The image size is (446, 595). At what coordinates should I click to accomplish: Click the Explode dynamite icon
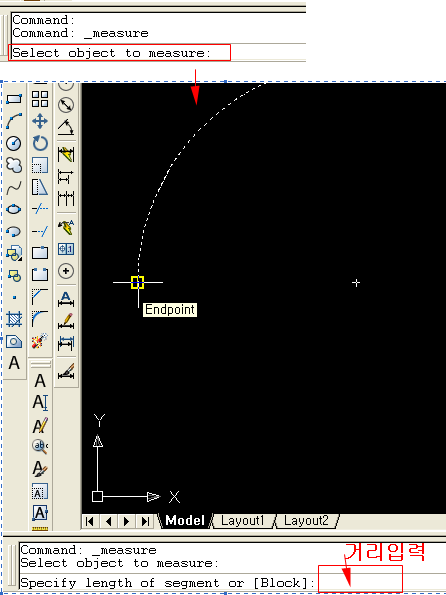(40, 341)
